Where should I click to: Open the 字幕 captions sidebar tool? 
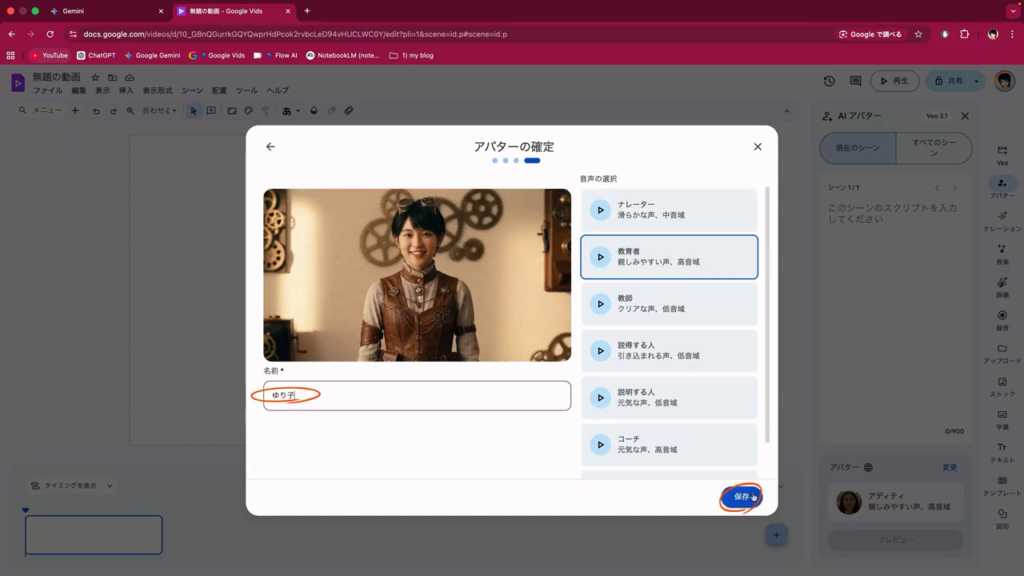1002,420
